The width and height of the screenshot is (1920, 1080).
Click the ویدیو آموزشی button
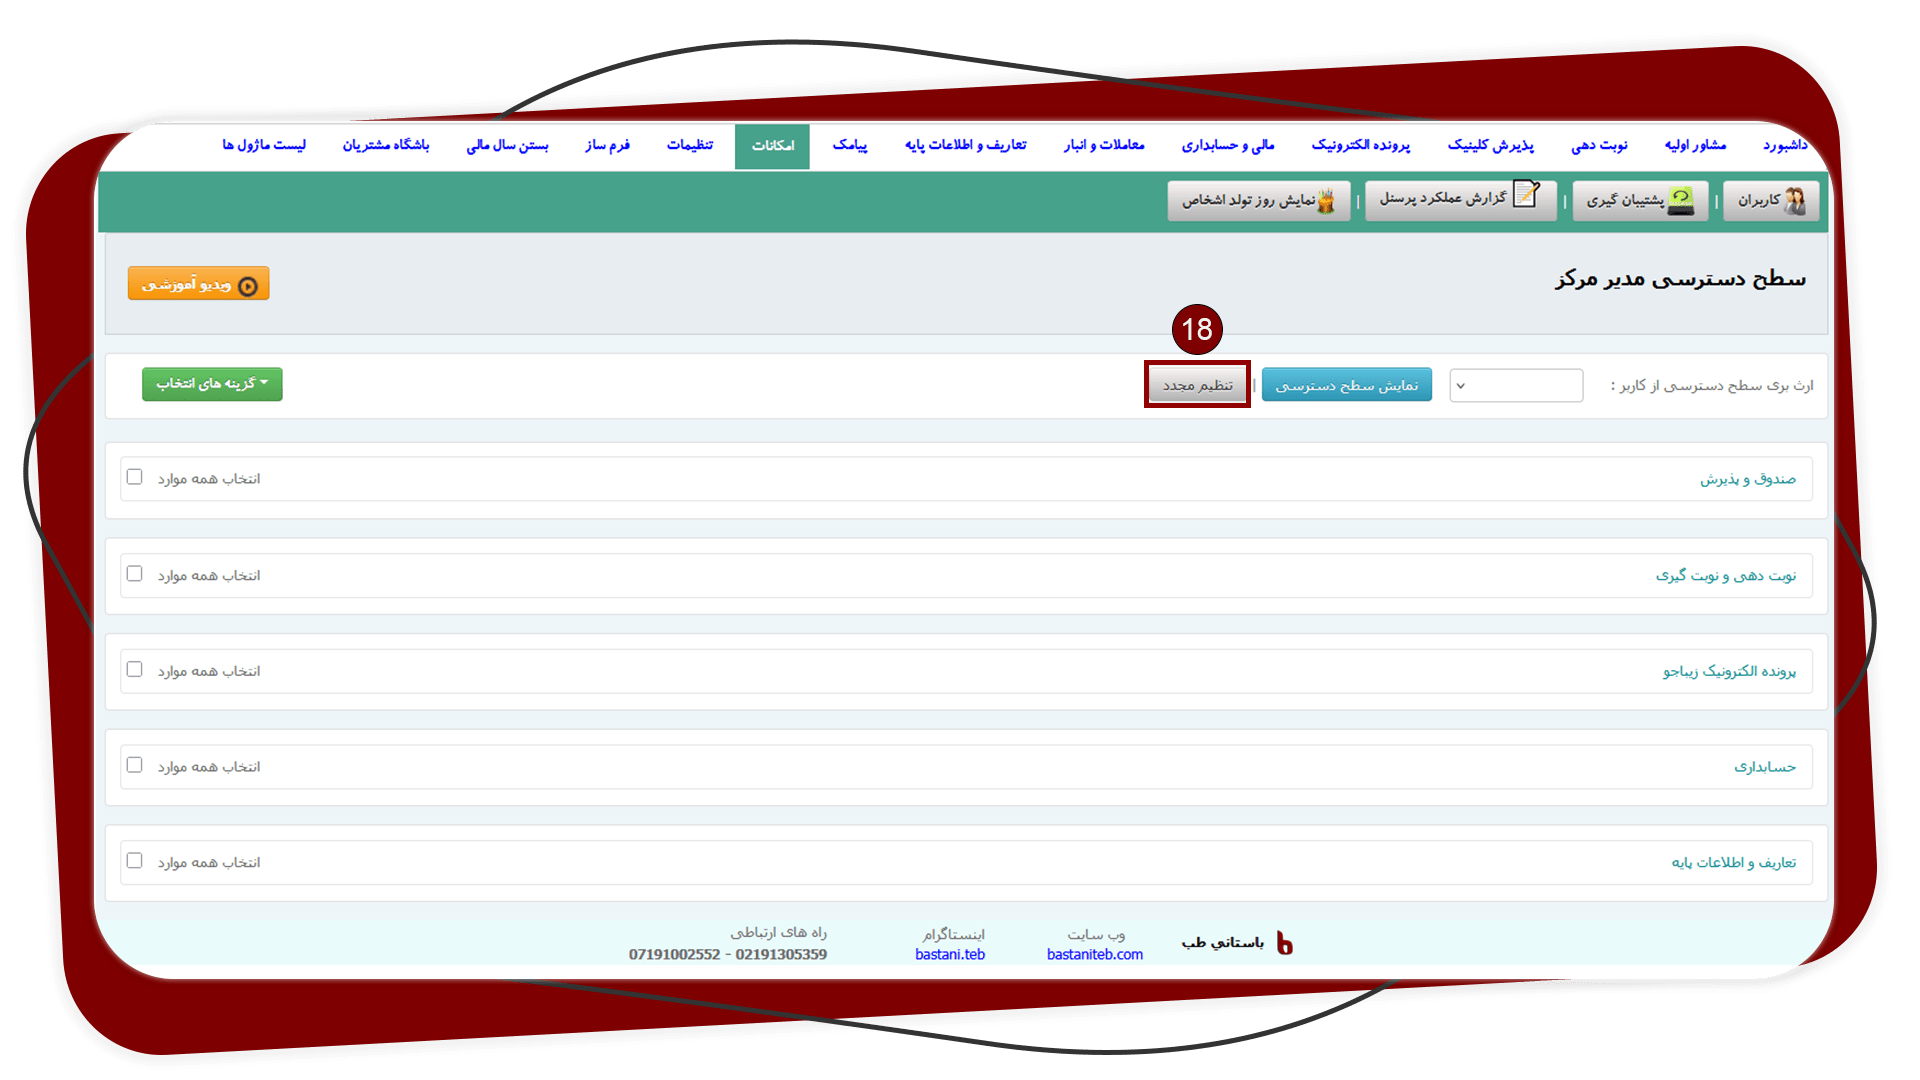(198, 284)
